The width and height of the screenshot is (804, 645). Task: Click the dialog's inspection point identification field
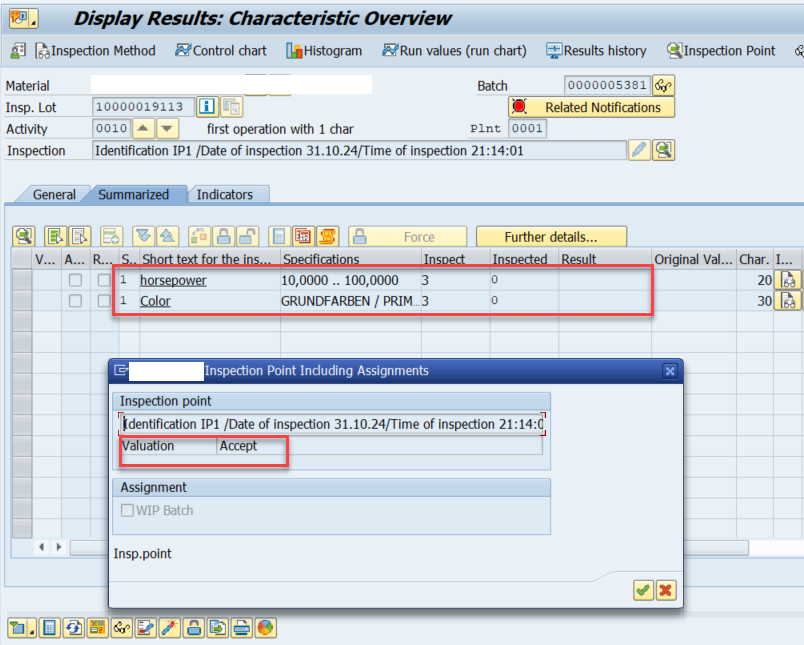click(x=332, y=424)
